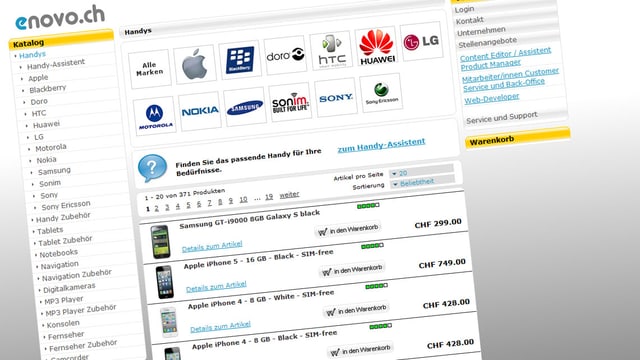Click the blue question mark help bubble
Image resolution: width=640 pixels, height=360 pixels.
152,168
